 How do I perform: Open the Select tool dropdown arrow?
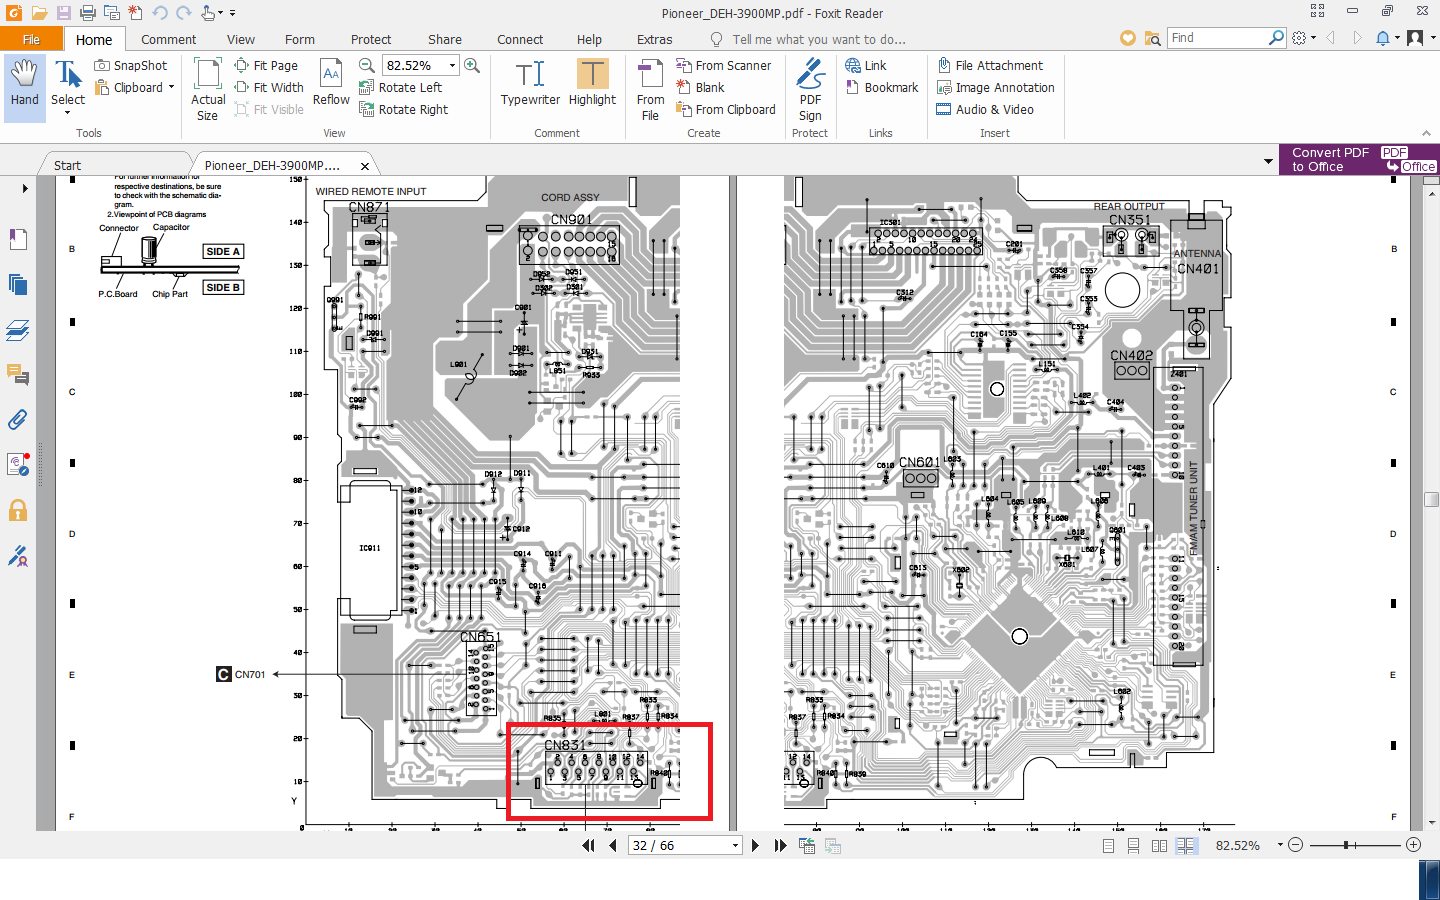tap(68, 113)
